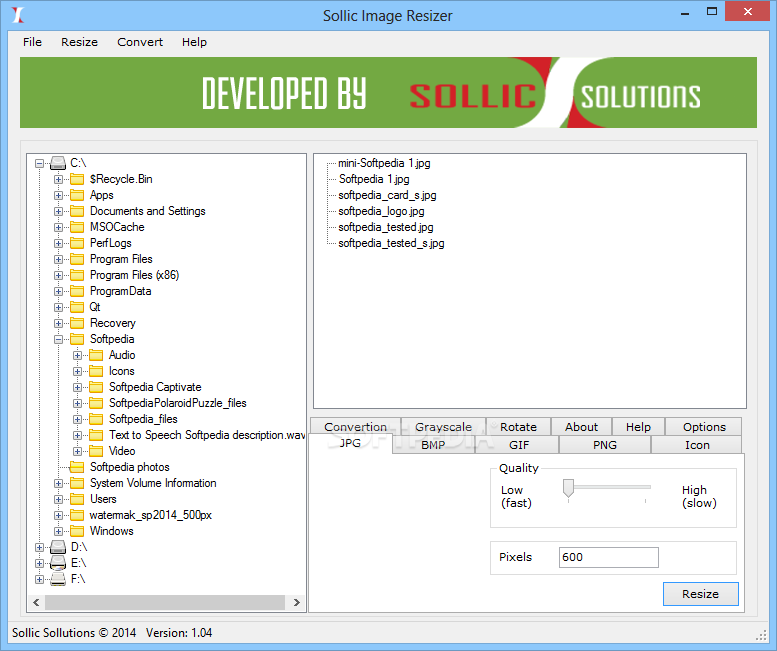Select the PNG format tab
The image size is (777, 651).
605,445
